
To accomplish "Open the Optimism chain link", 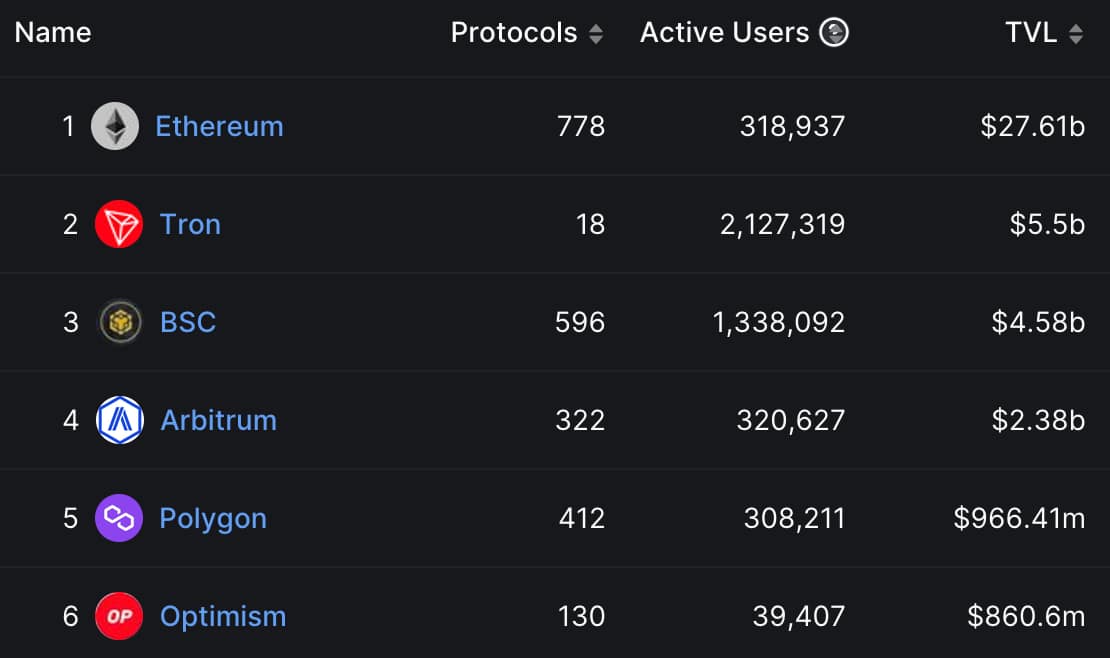I will pyautogui.click(x=223, y=616).
